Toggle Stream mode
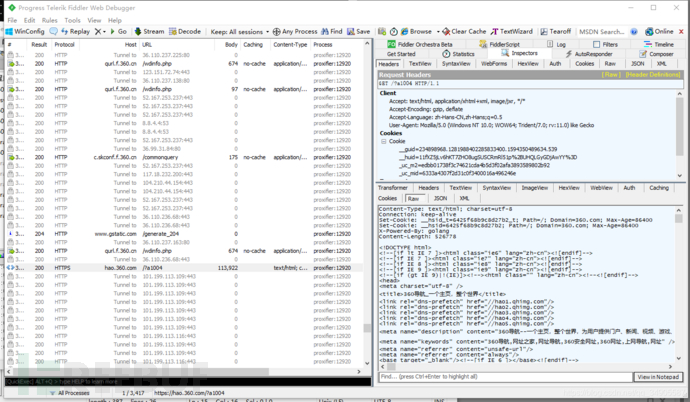This screenshot has width=690, height=402. point(149,32)
